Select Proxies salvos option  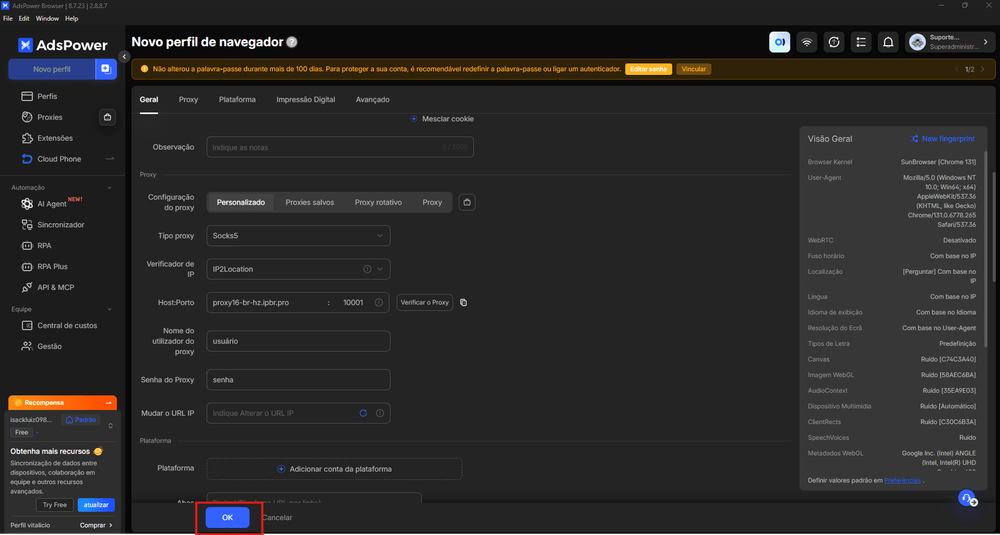[309, 202]
